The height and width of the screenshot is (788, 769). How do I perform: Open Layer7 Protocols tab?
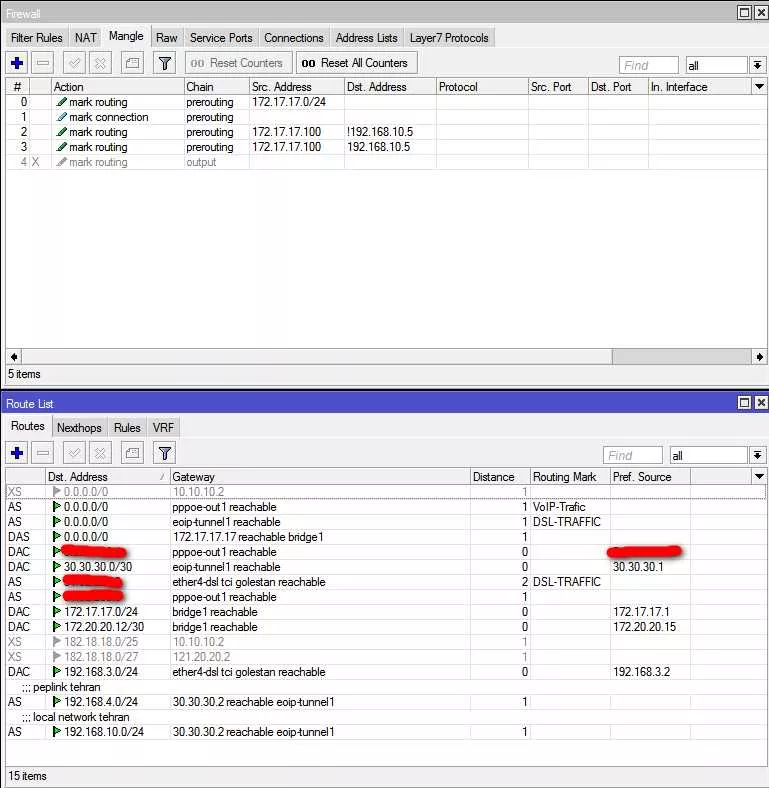449,38
